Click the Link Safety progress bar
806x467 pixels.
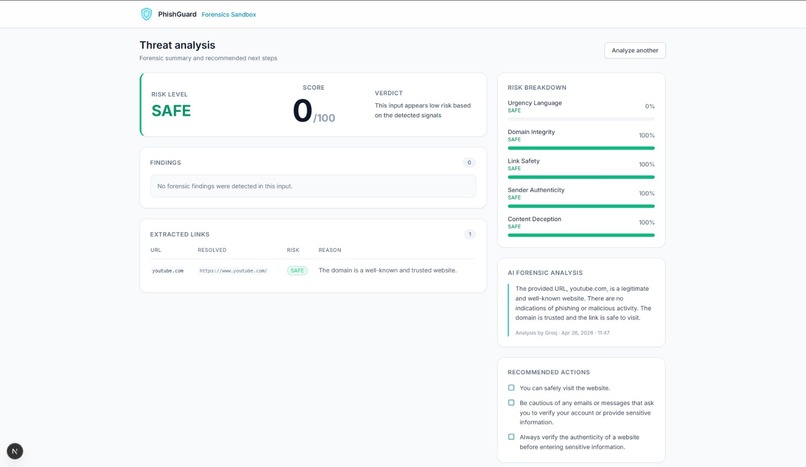click(x=581, y=177)
